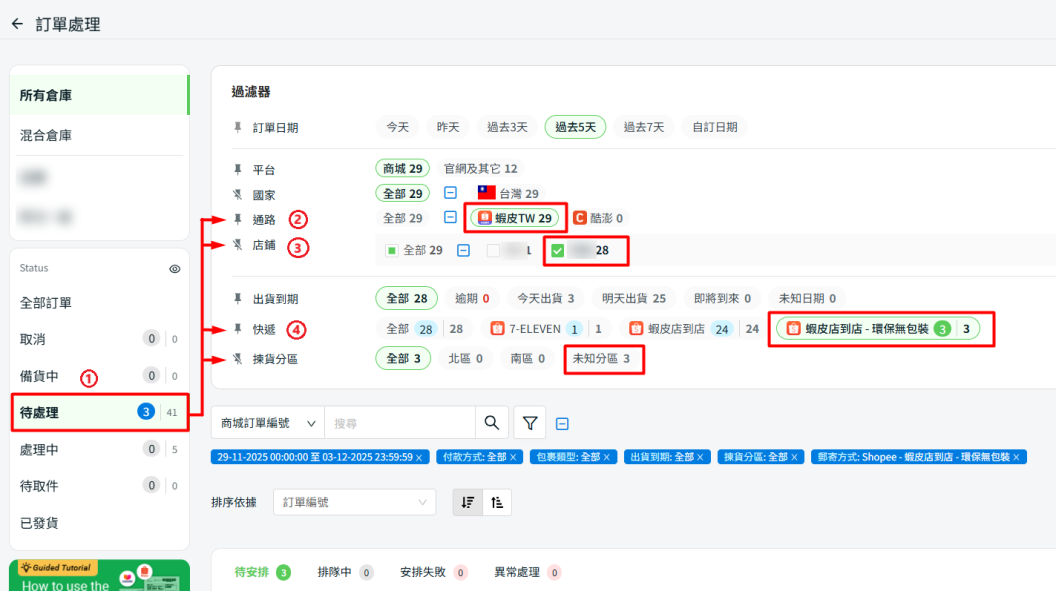Click into the 搜尋 search field

400,423
